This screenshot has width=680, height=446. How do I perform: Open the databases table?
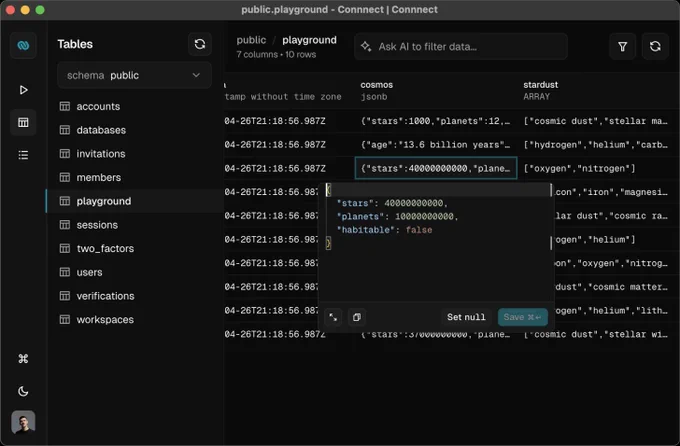134,130
